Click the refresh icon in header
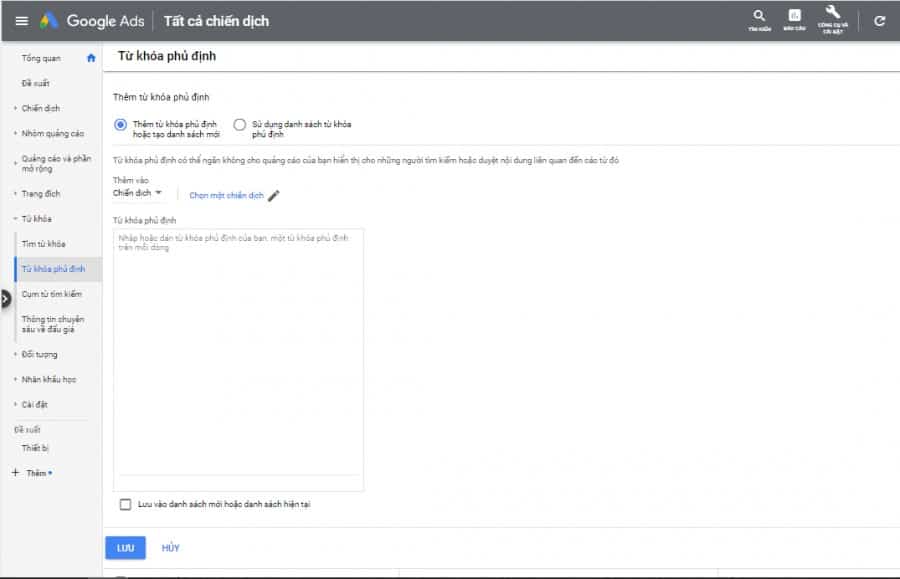The width and height of the screenshot is (900, 579). [x=879, y=21]
